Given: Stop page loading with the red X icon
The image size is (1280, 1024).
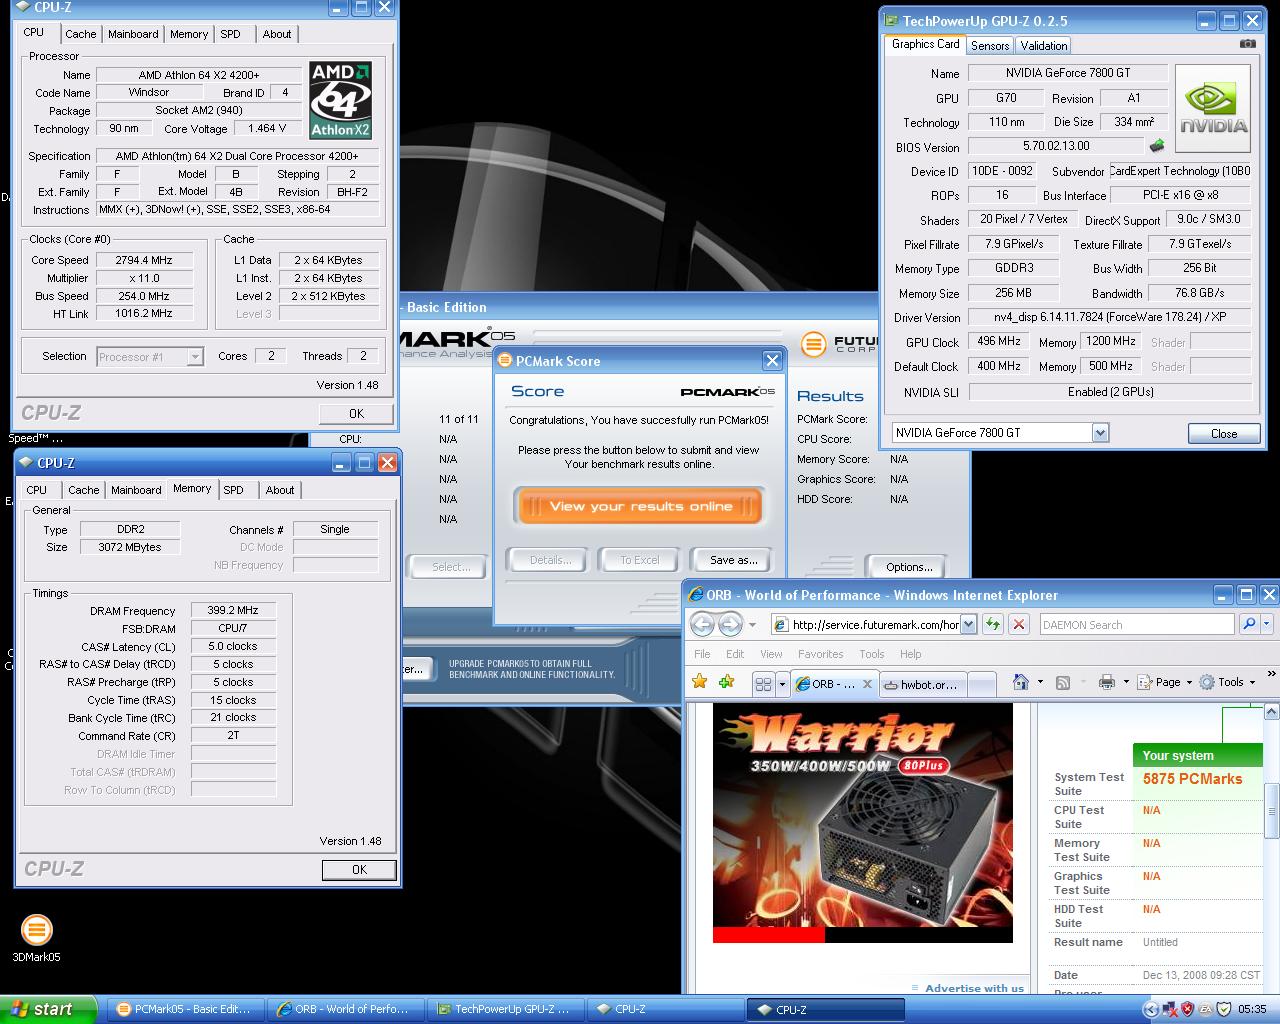Looking at the screenshot, I should click(1019, 625).
